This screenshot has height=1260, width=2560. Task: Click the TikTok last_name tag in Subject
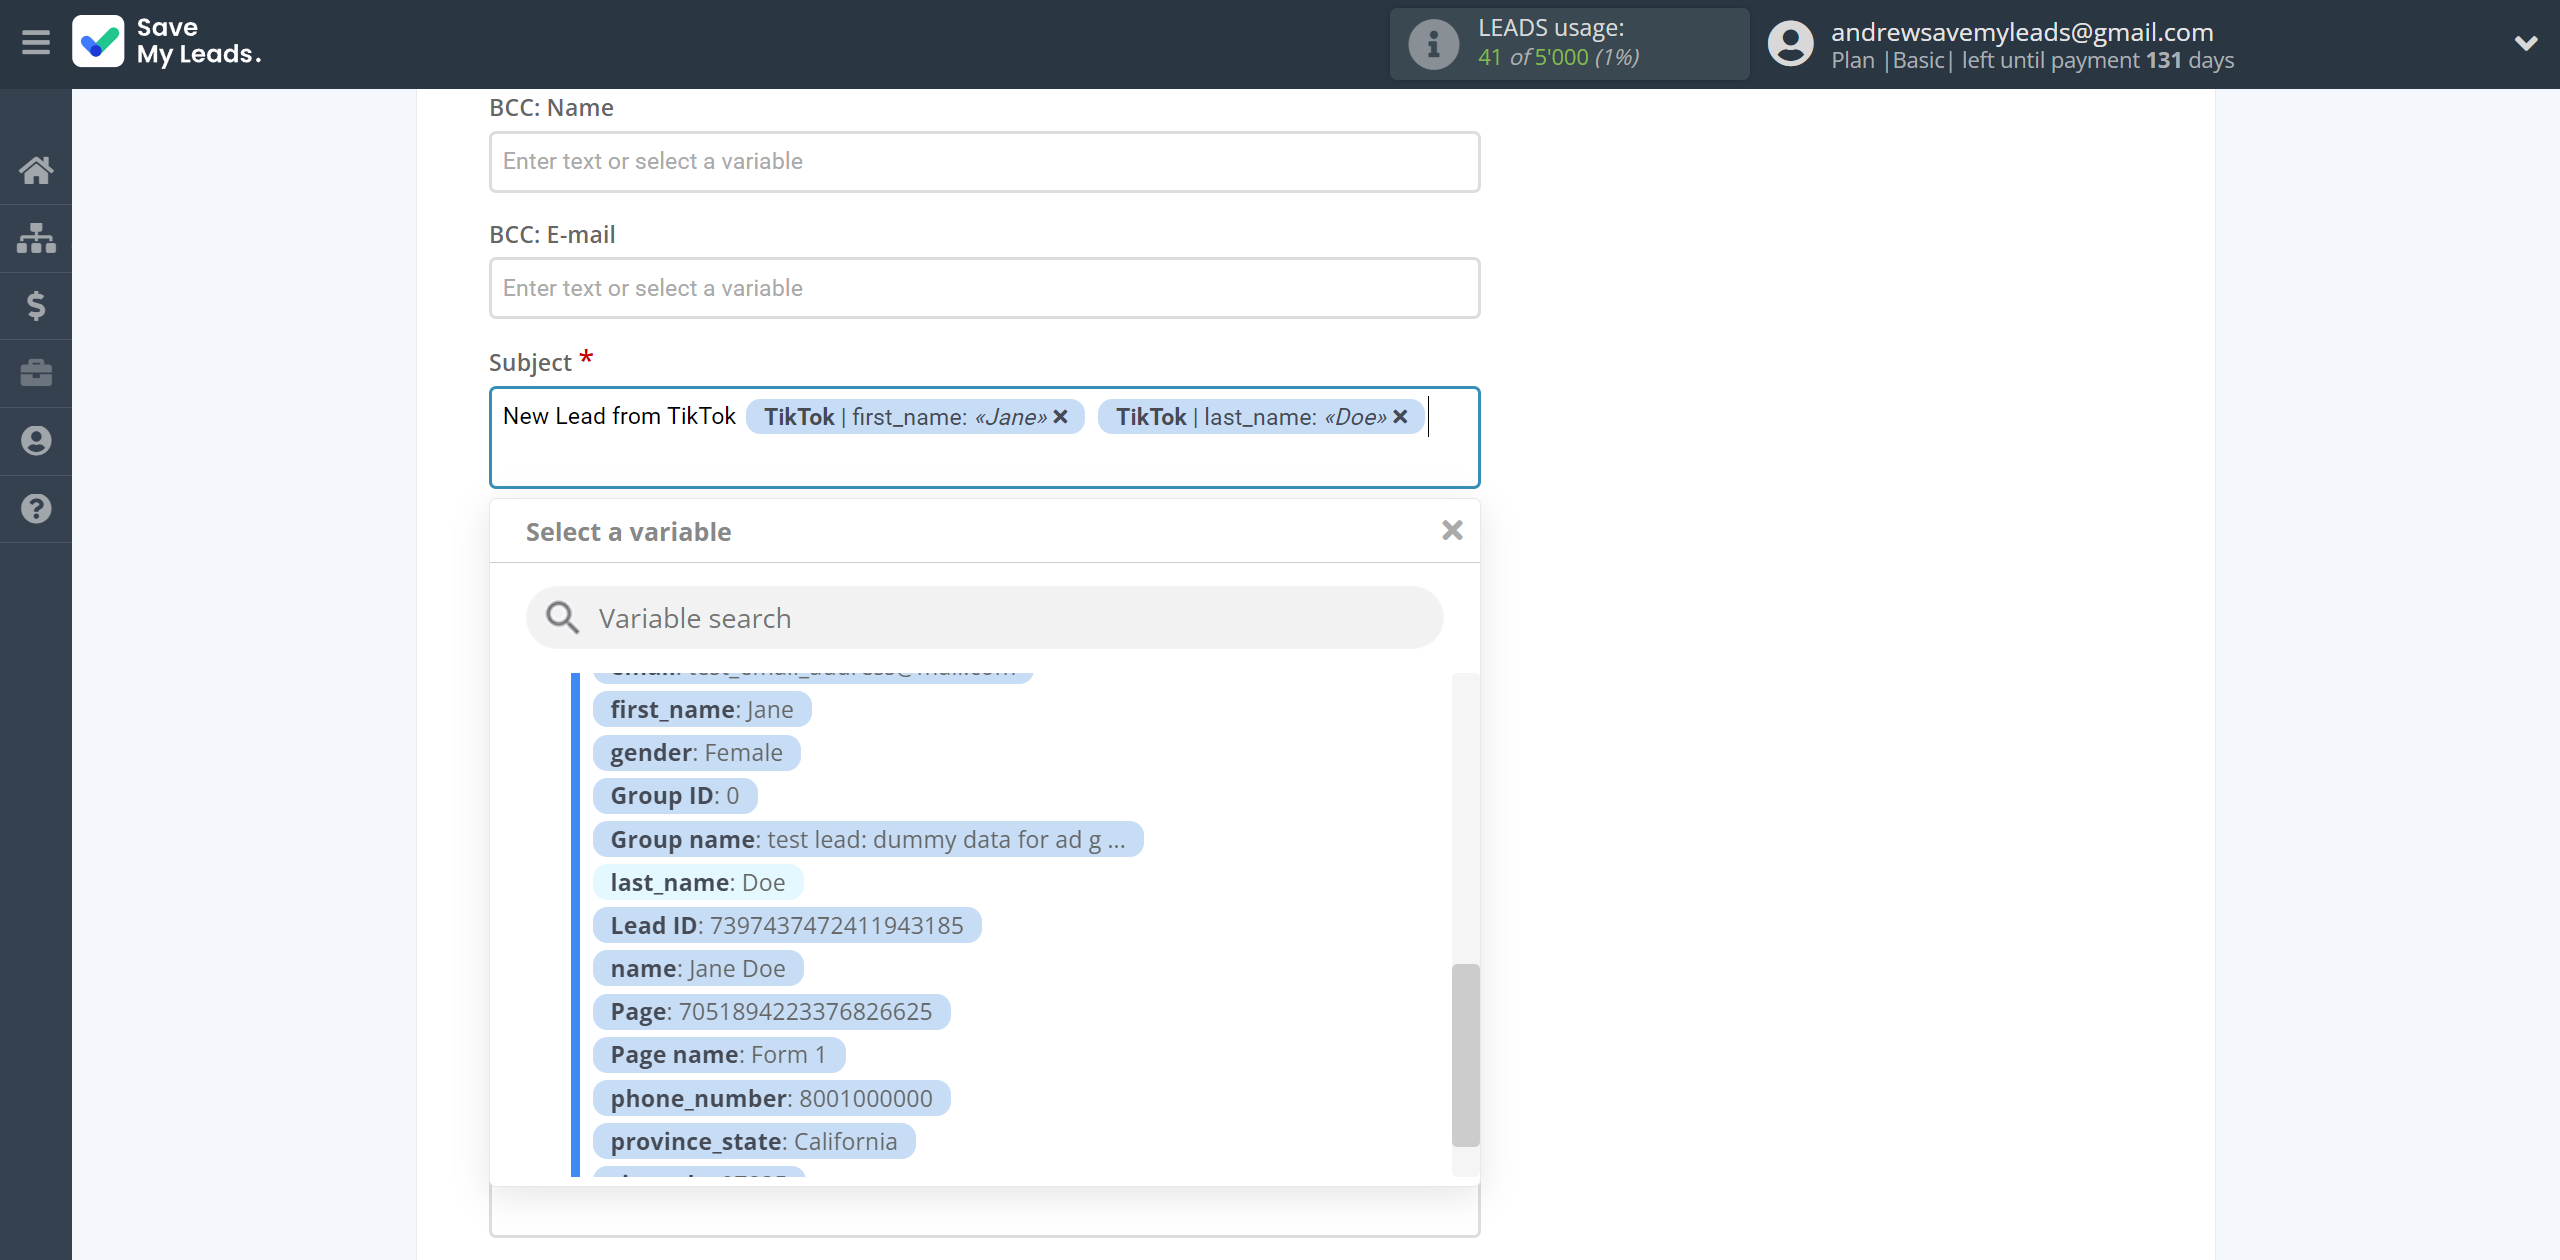(1260, 417)
